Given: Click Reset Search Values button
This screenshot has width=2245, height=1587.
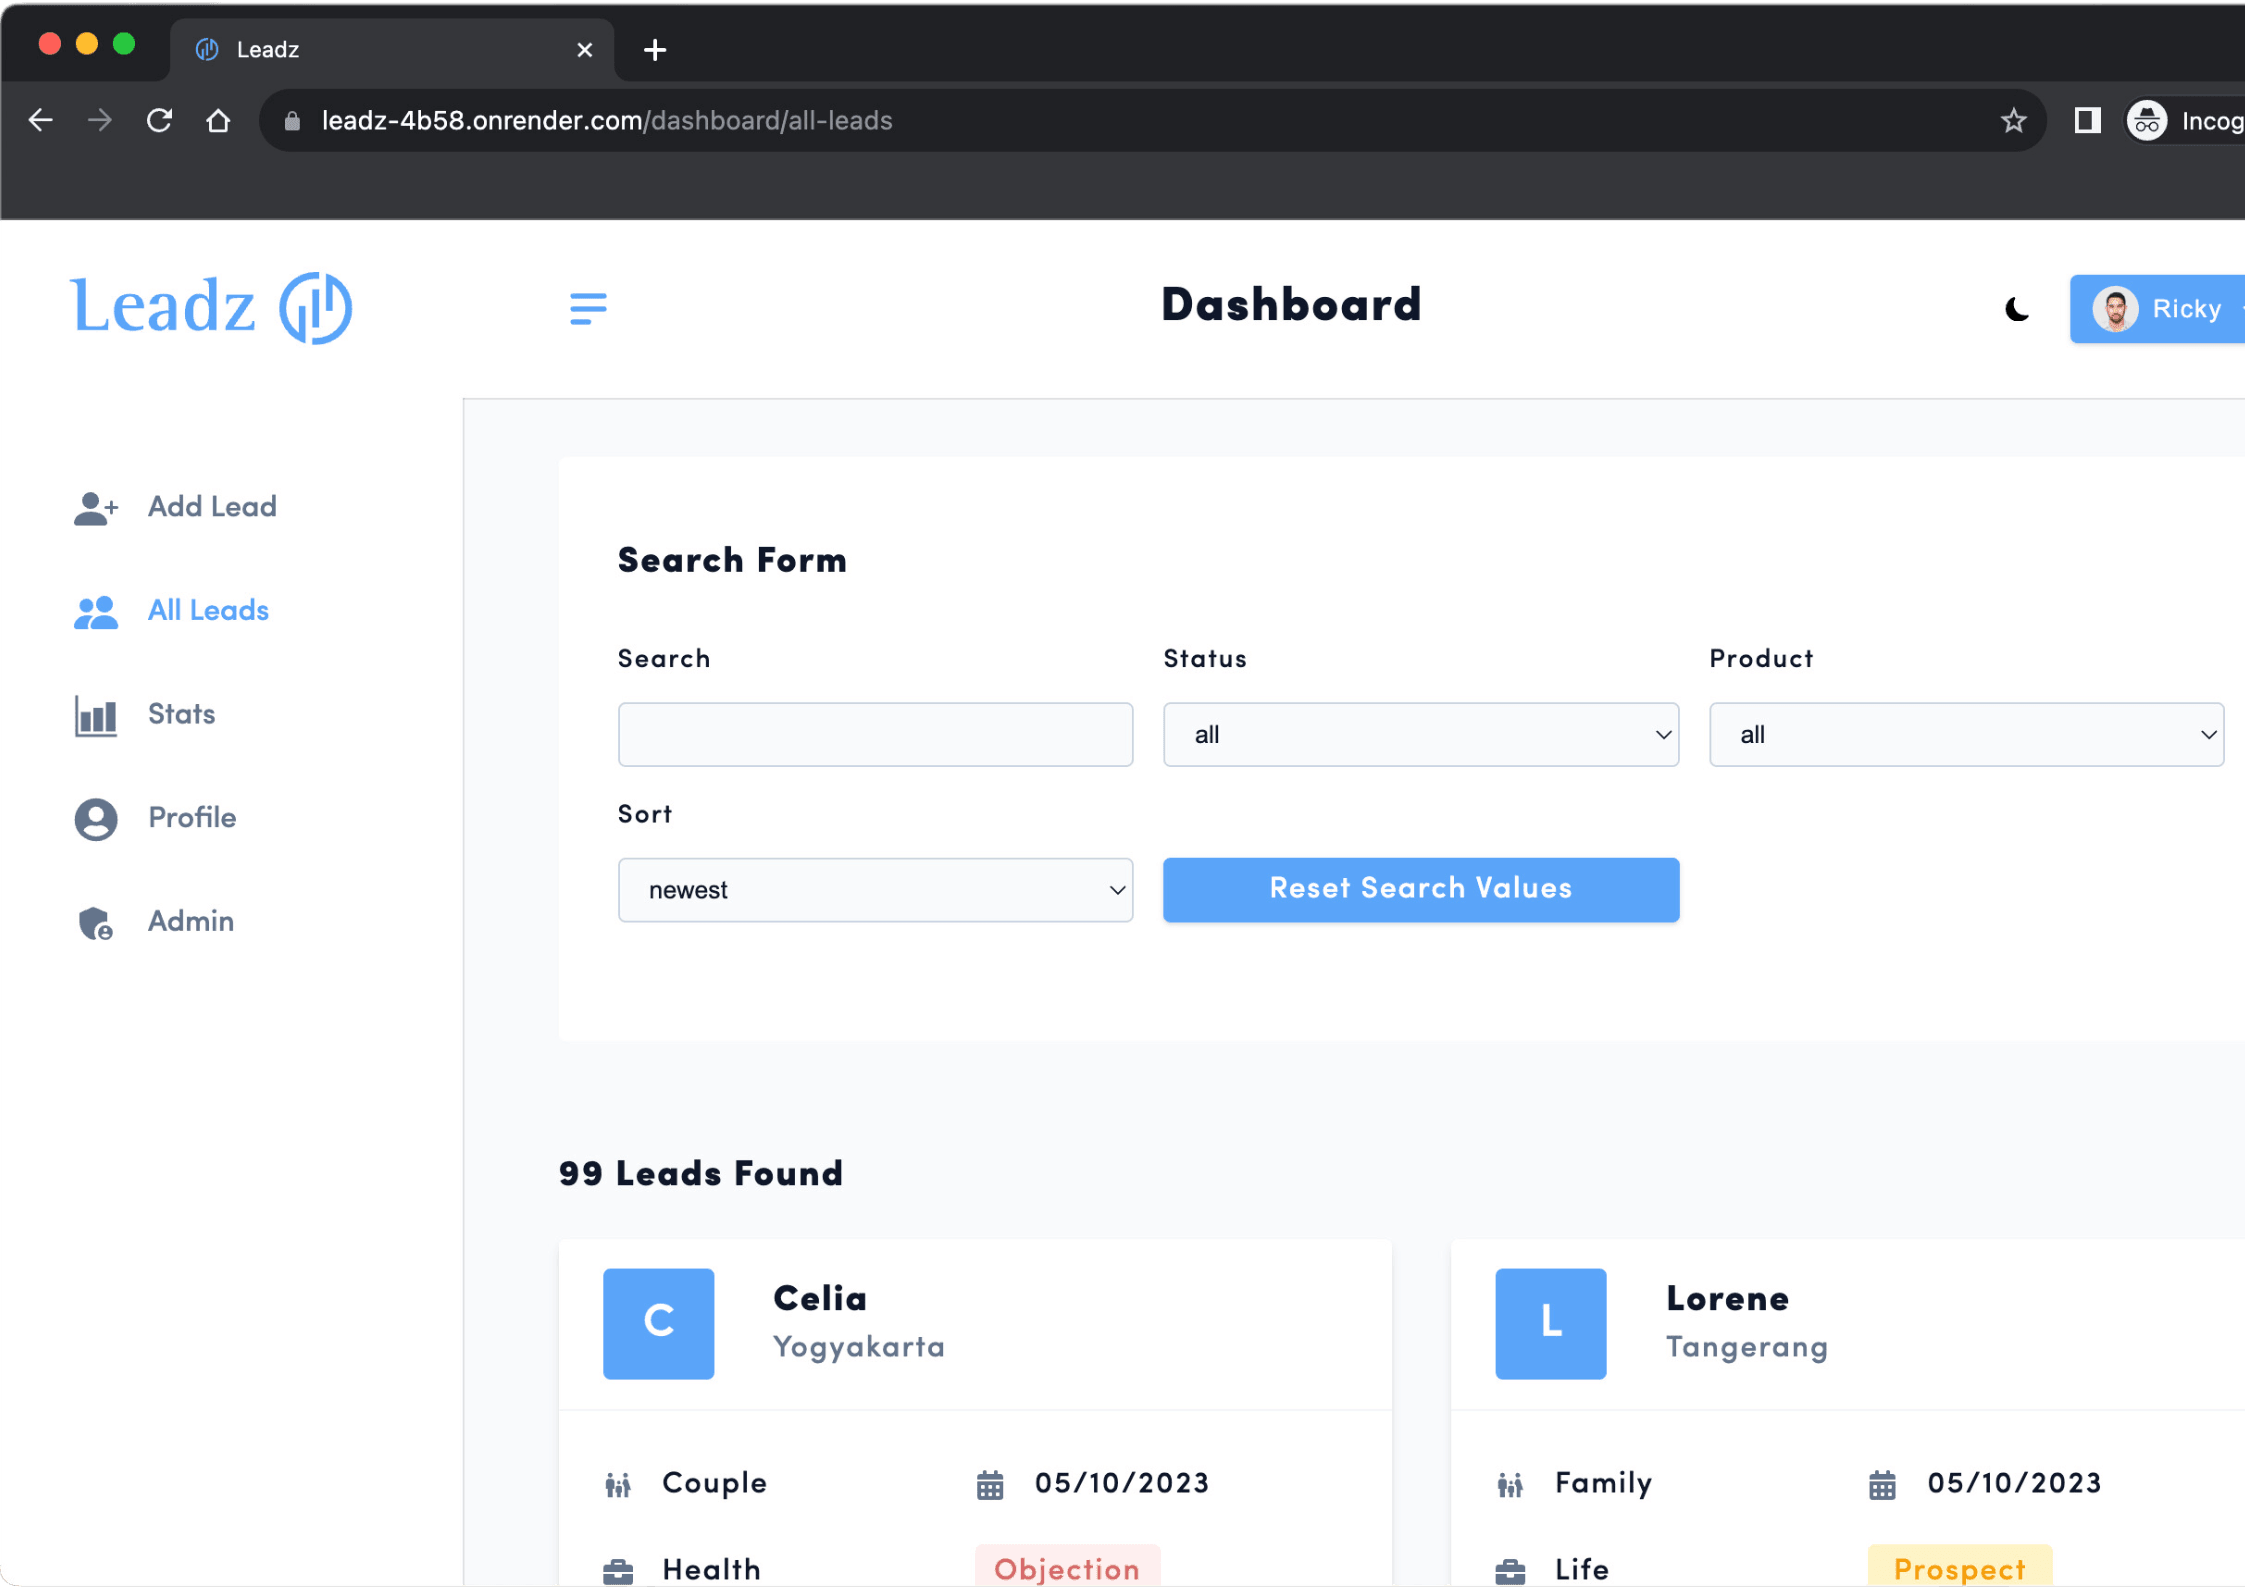Looking at the screenshot, I should [1422, 888].
